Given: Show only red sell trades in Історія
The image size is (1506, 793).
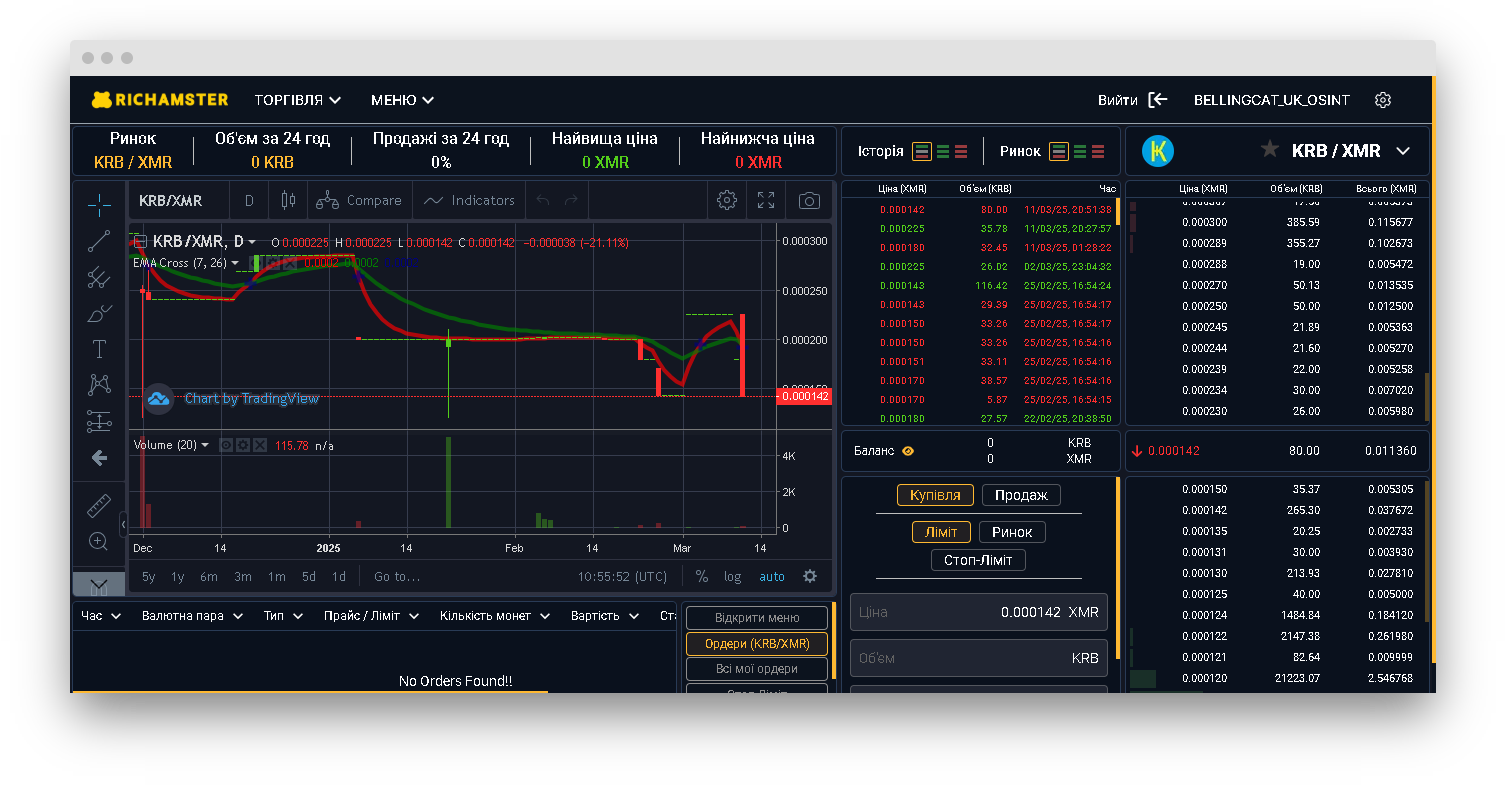Looking at the screenshot, I should [x=961, y=151].
